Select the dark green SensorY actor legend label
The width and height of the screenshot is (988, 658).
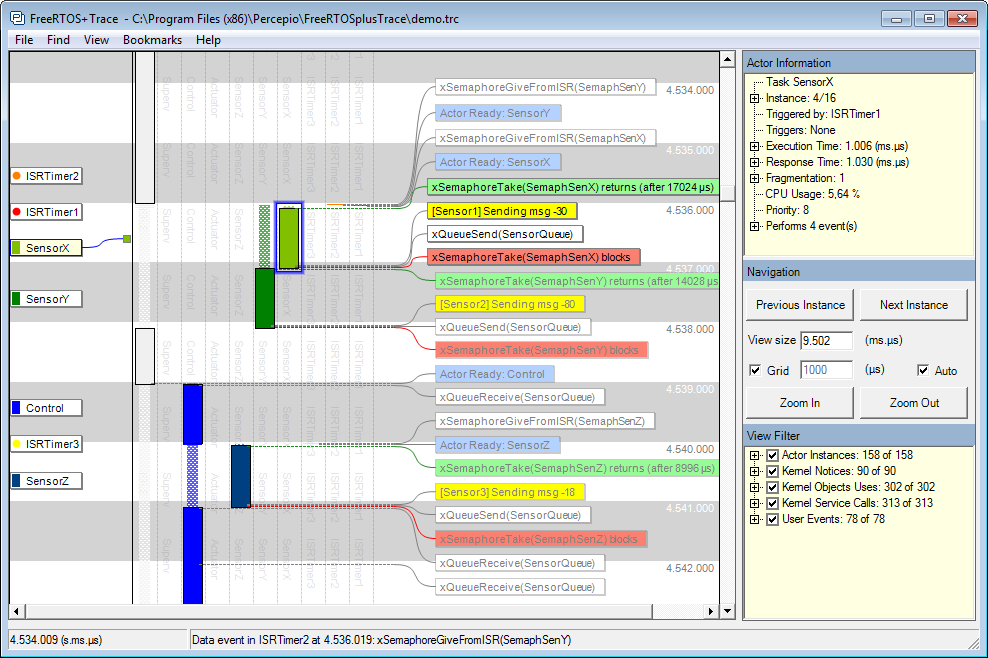46,299
